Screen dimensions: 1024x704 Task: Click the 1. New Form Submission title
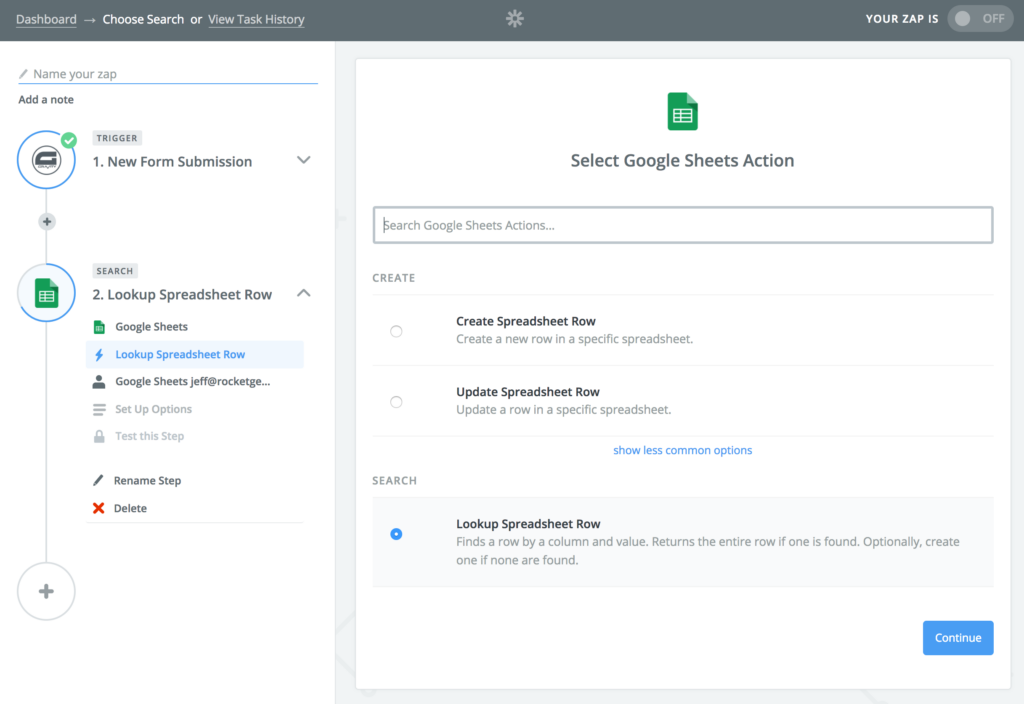(x=172, y=161)
